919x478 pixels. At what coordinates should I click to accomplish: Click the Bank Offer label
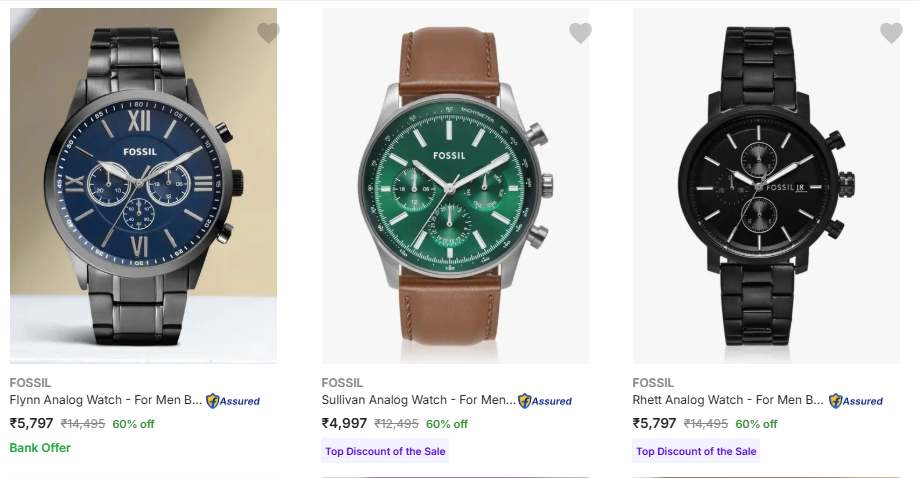[x=40, y=448]
